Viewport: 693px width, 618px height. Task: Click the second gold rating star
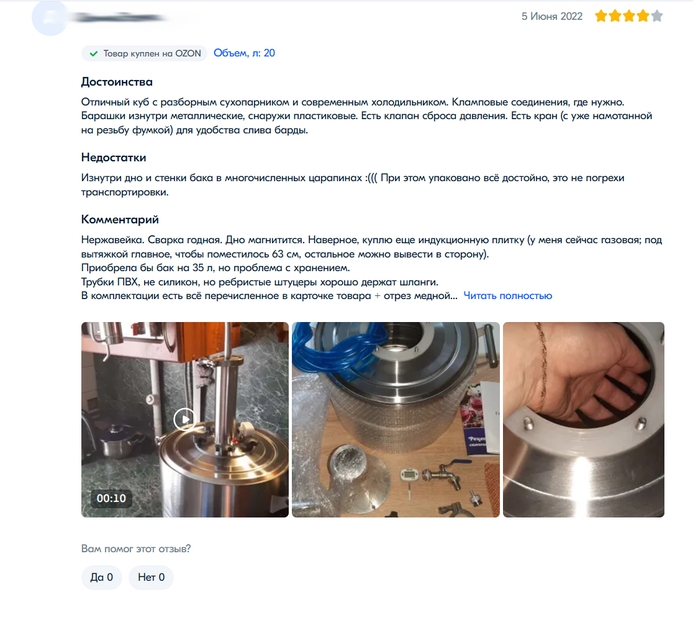[x=615, y=16]
